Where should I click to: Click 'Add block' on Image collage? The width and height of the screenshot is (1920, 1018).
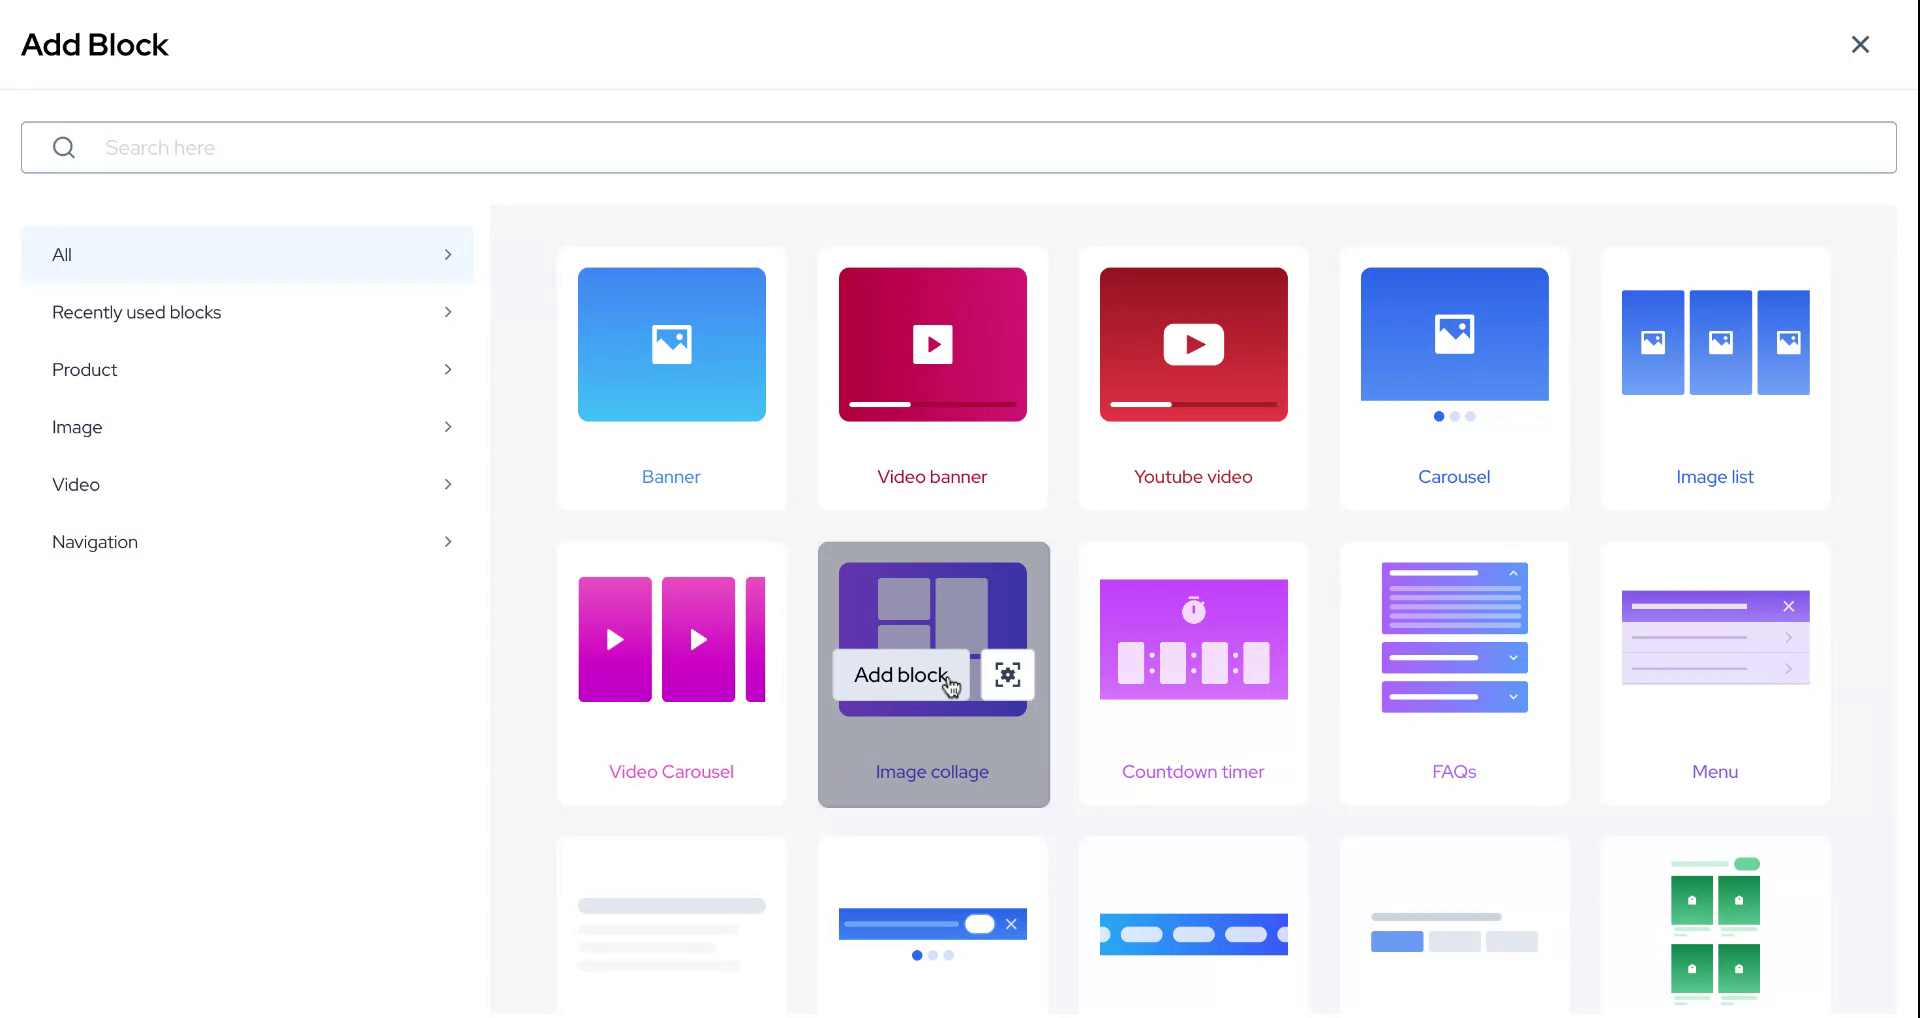click(901, 675)
